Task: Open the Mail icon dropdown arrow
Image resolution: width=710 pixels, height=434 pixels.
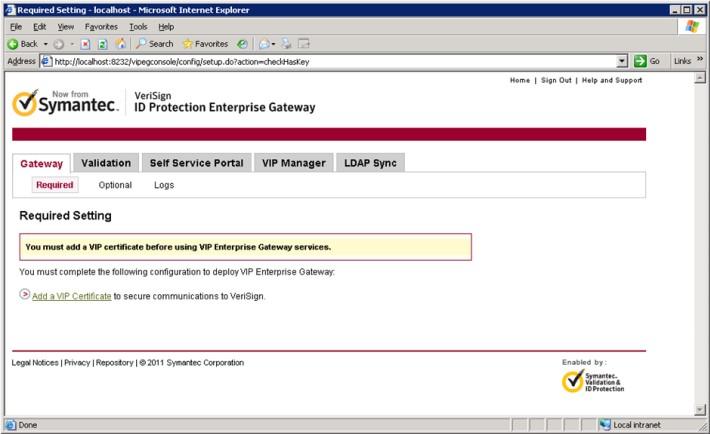Action: click(273, 44)
